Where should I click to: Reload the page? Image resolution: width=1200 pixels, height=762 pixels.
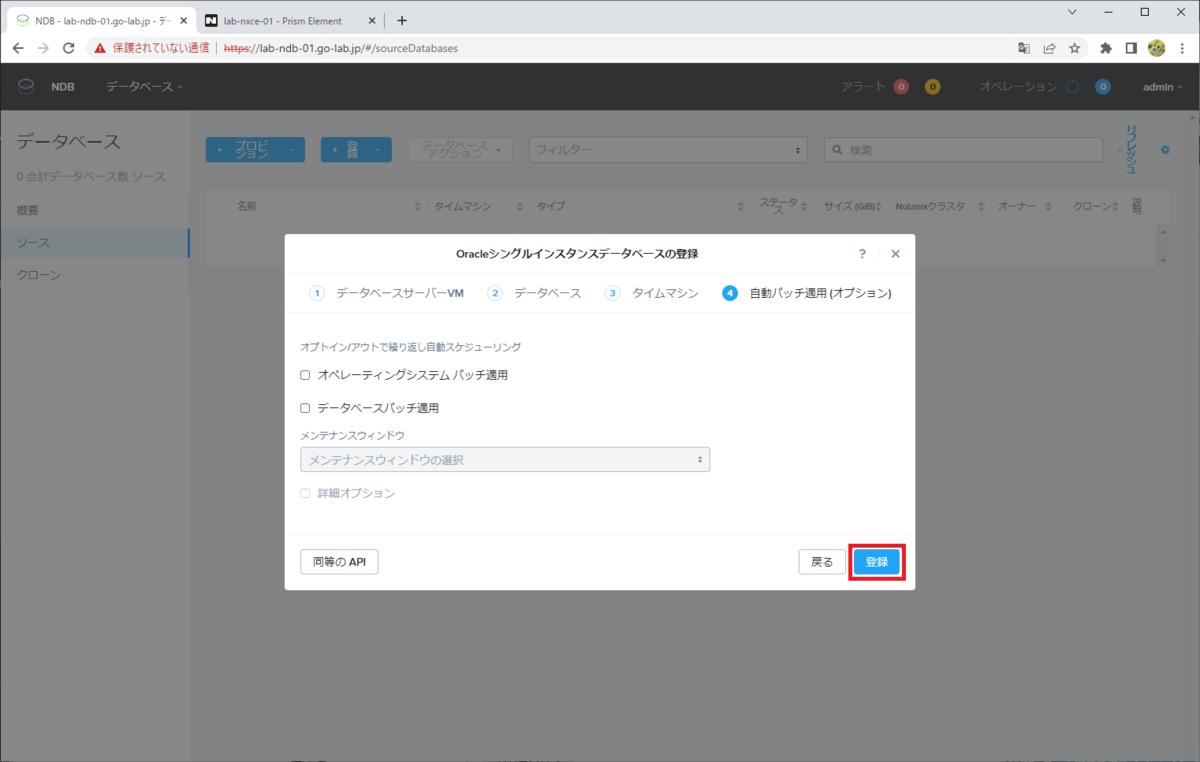pos(69,48)
